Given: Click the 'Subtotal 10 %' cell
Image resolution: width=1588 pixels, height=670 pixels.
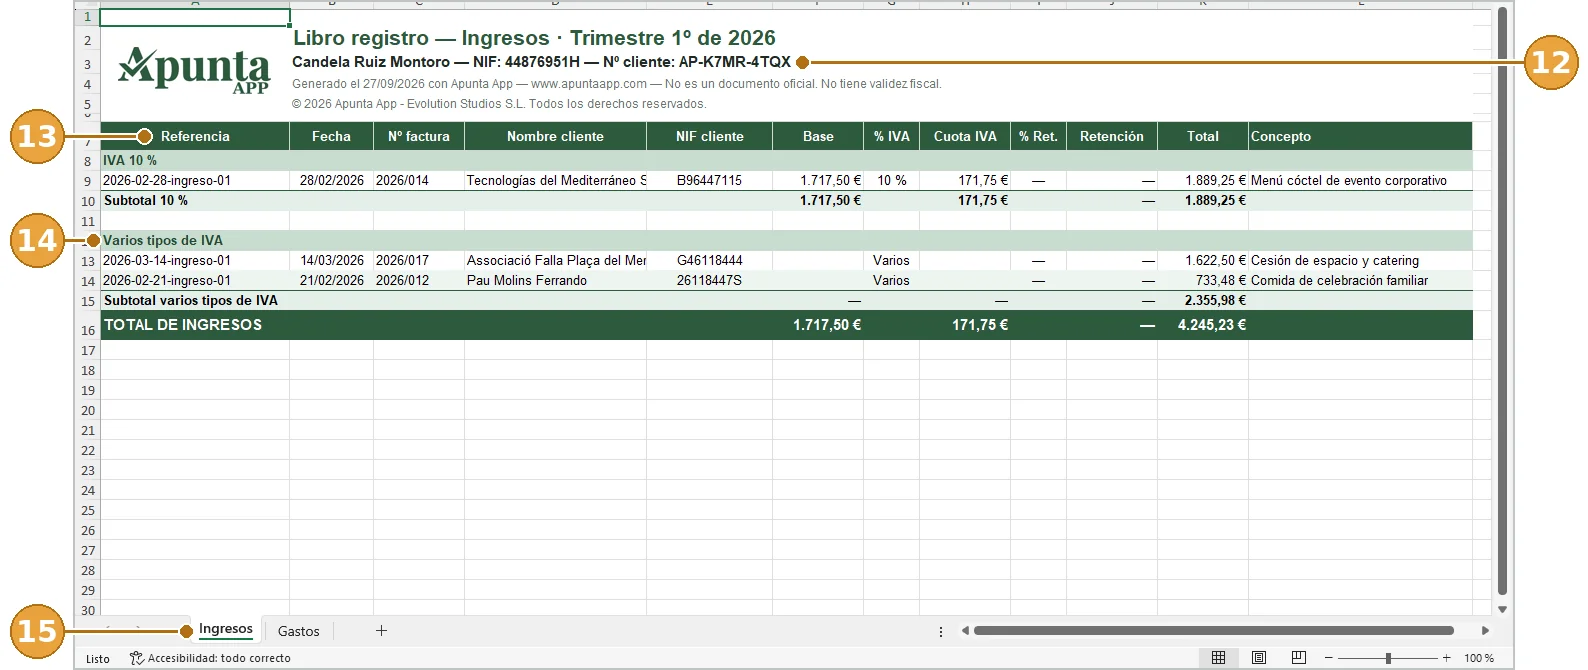Looking at the screenshot, I should point(195,201).
